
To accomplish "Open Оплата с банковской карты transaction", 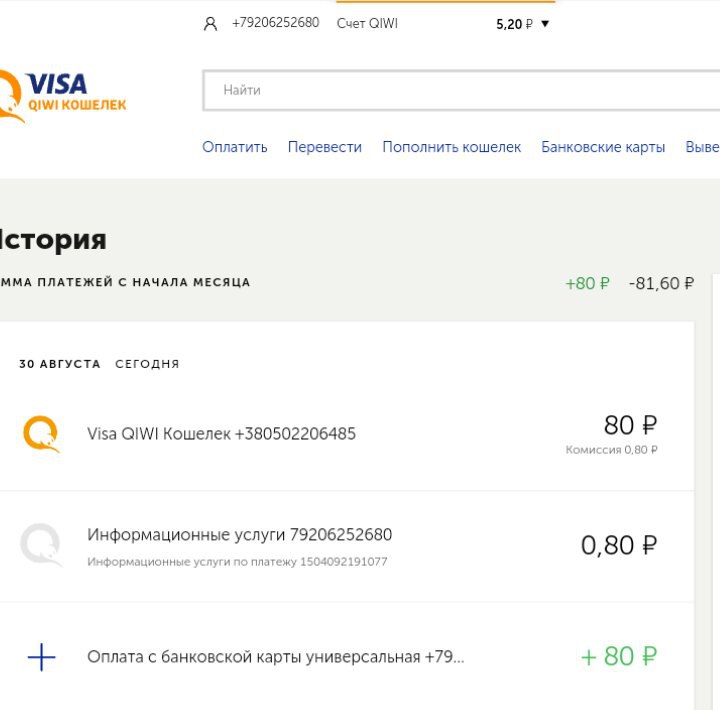I will (275, 657).
